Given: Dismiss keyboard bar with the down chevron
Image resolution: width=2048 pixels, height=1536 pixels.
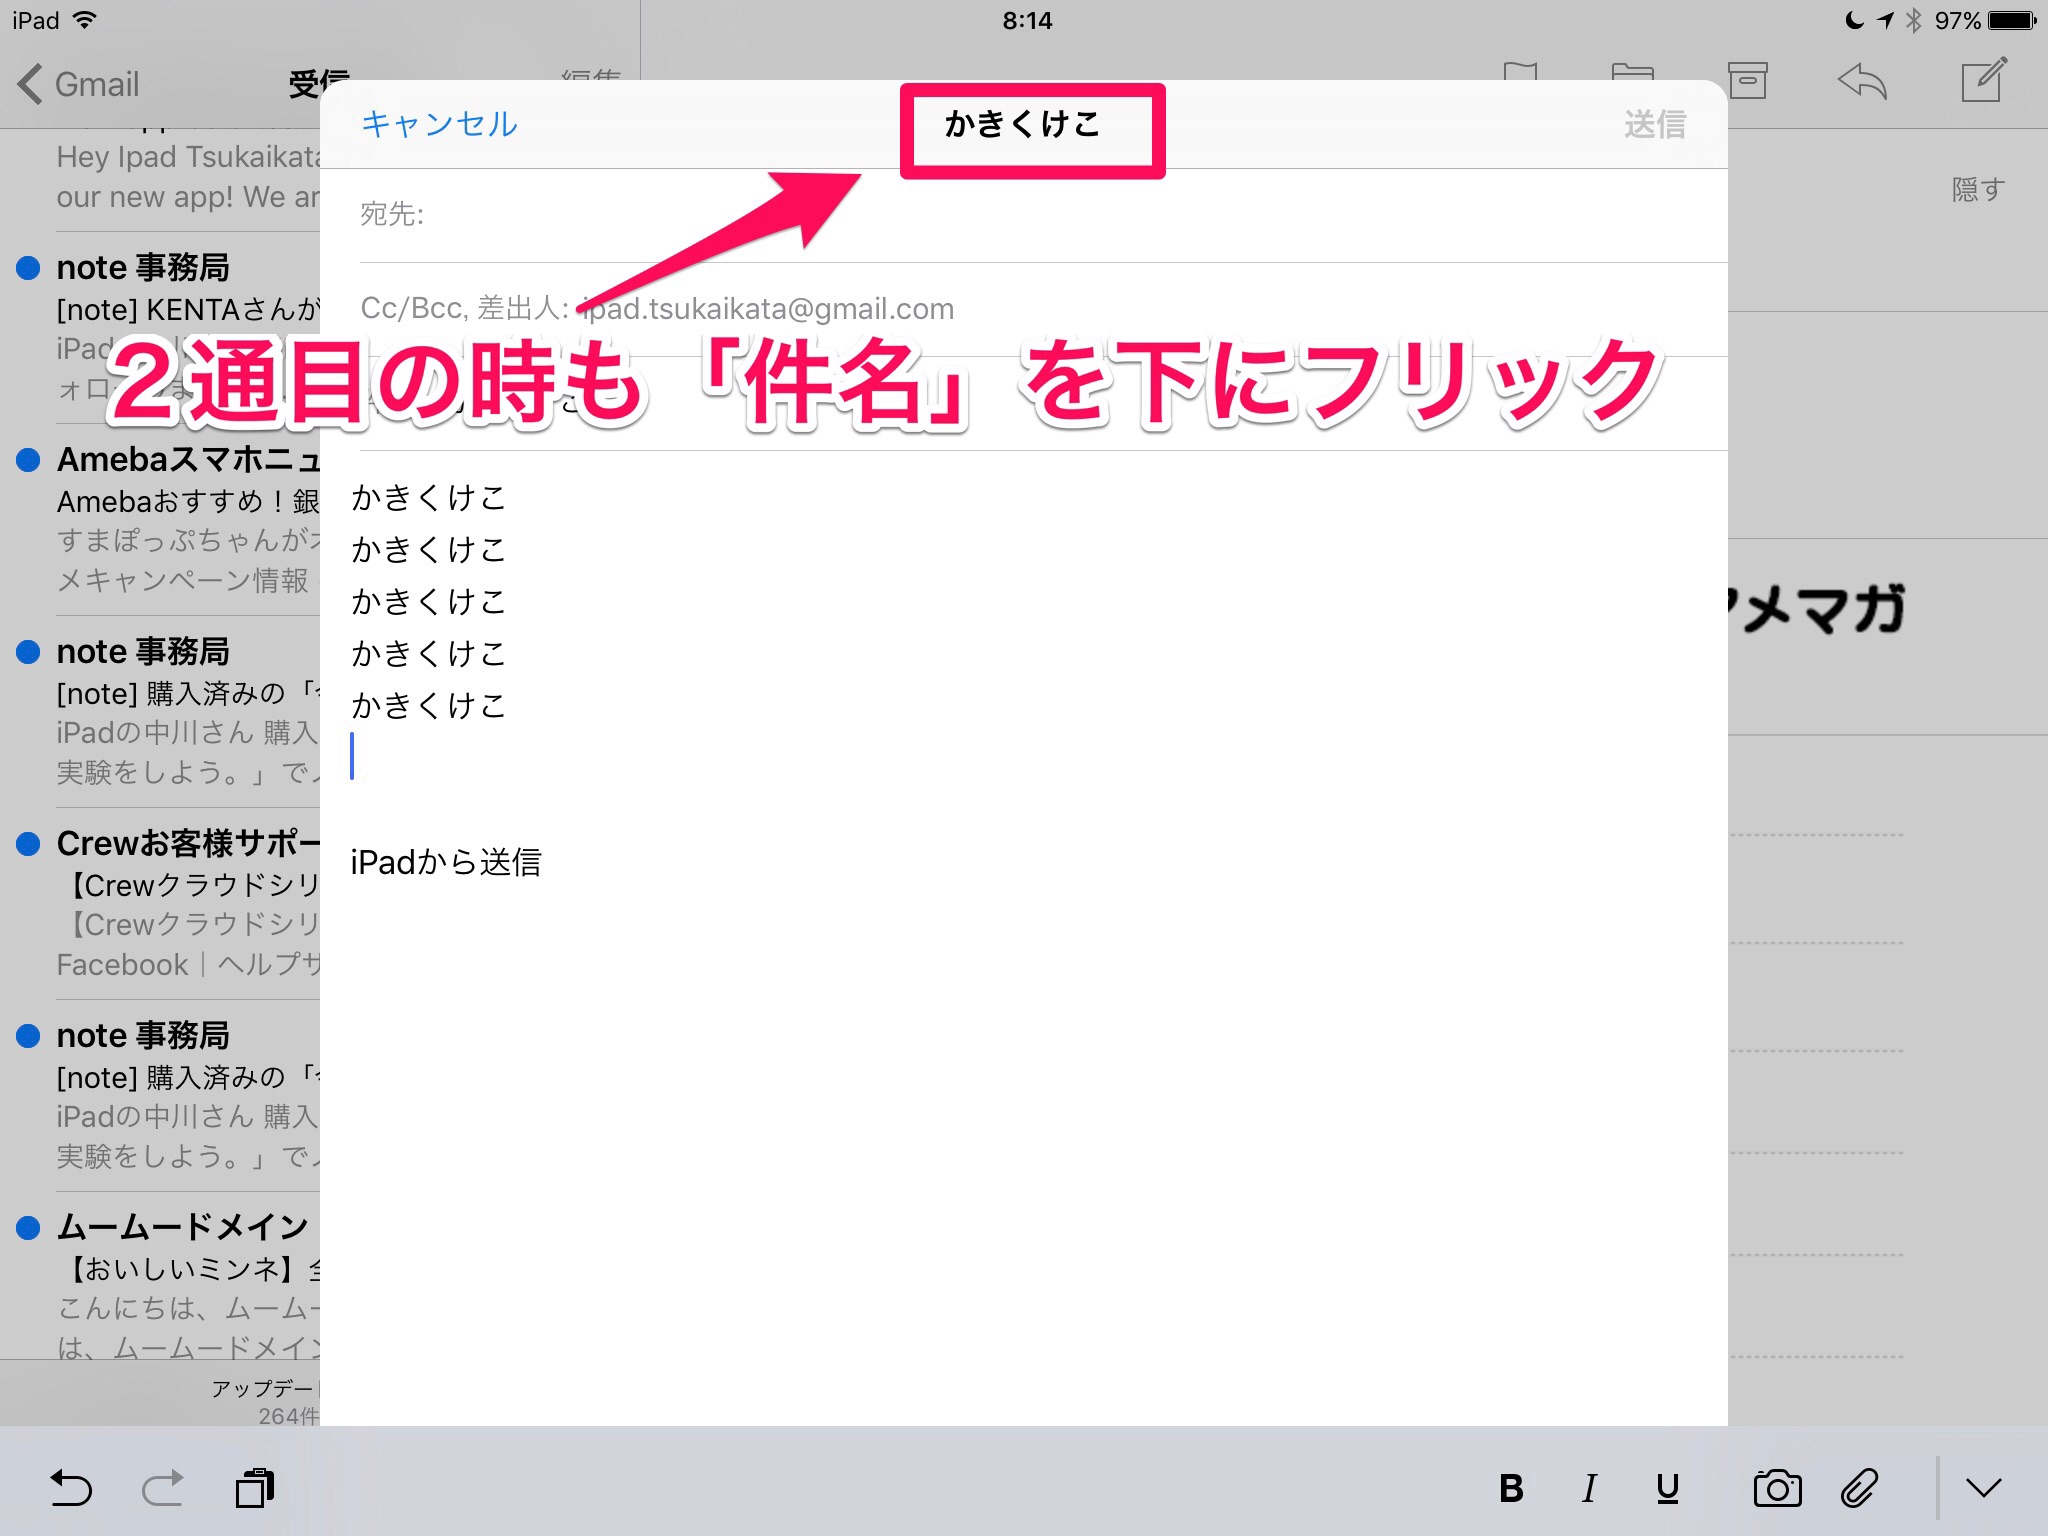Looking at the screenshot, I should [x=1983, y=1489].
